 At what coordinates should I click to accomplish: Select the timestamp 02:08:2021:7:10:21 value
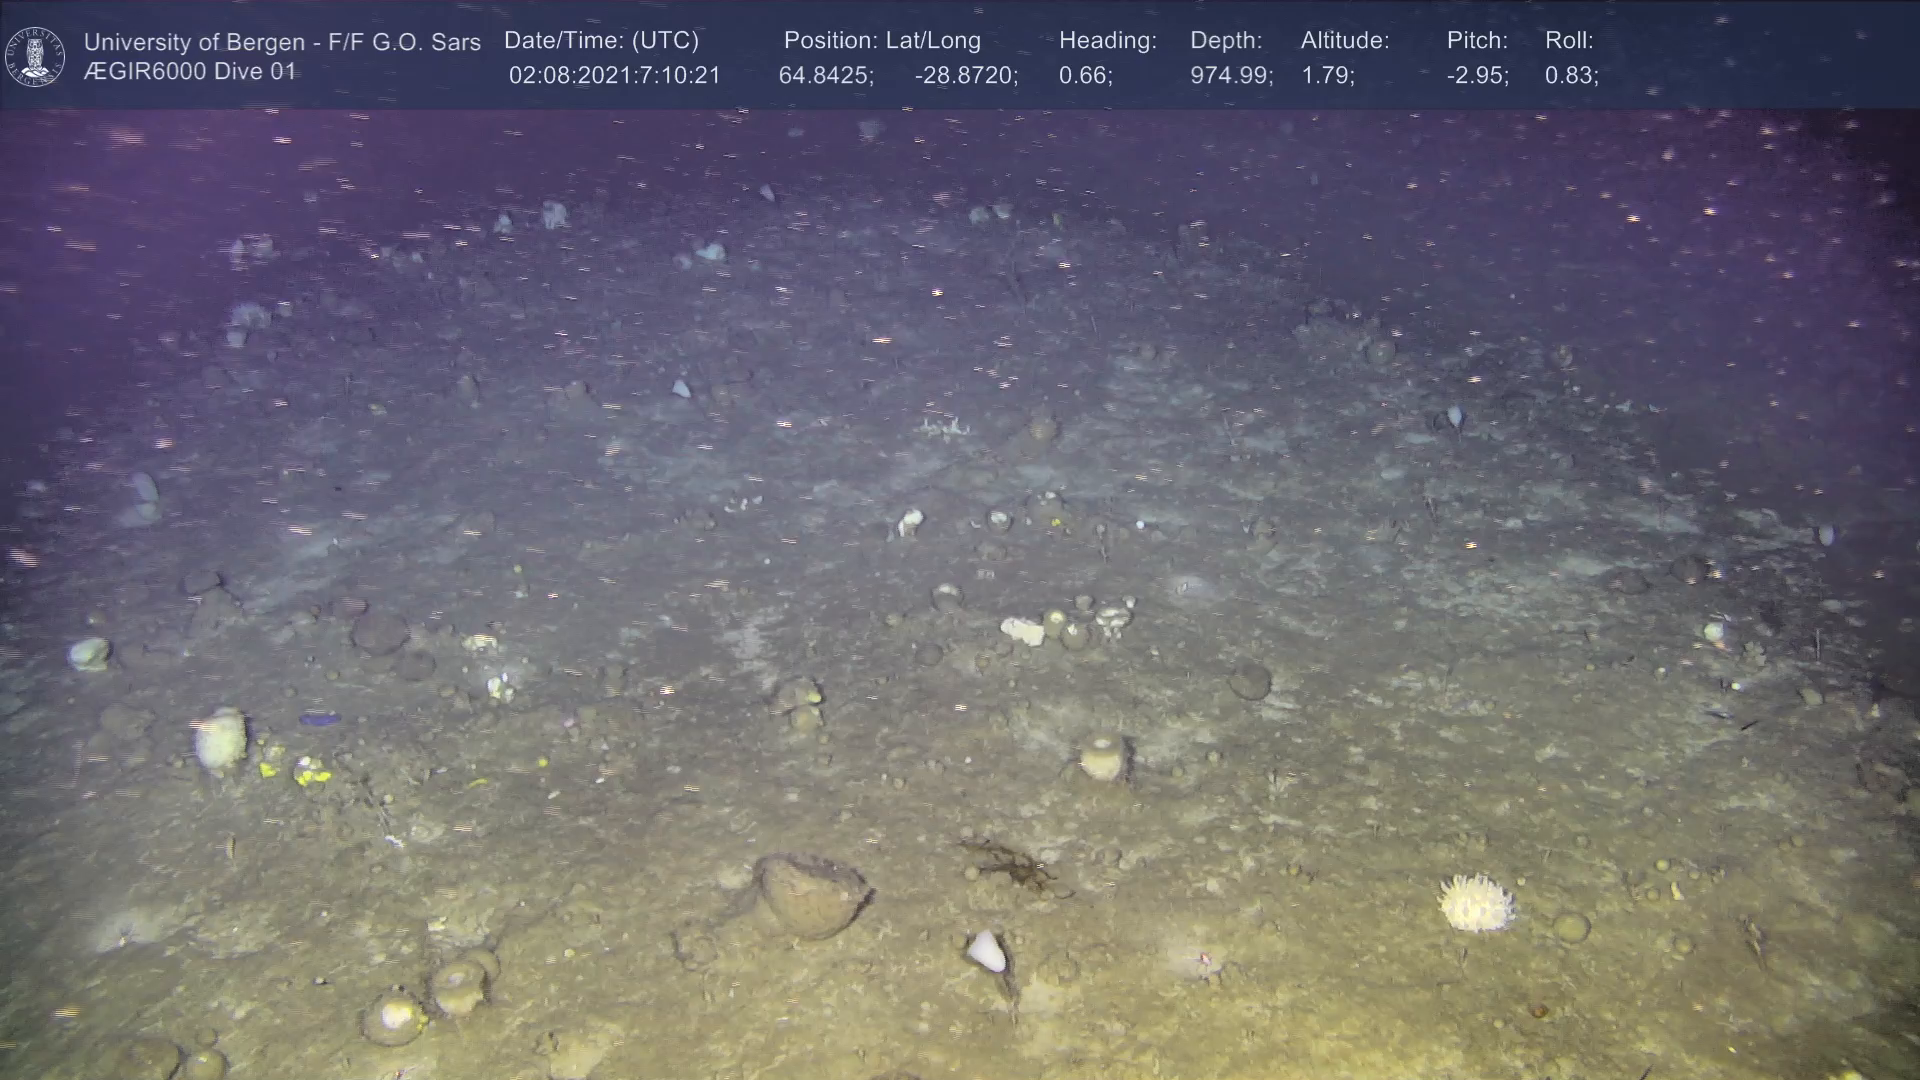pyautogui.click(x=614, y=76)
